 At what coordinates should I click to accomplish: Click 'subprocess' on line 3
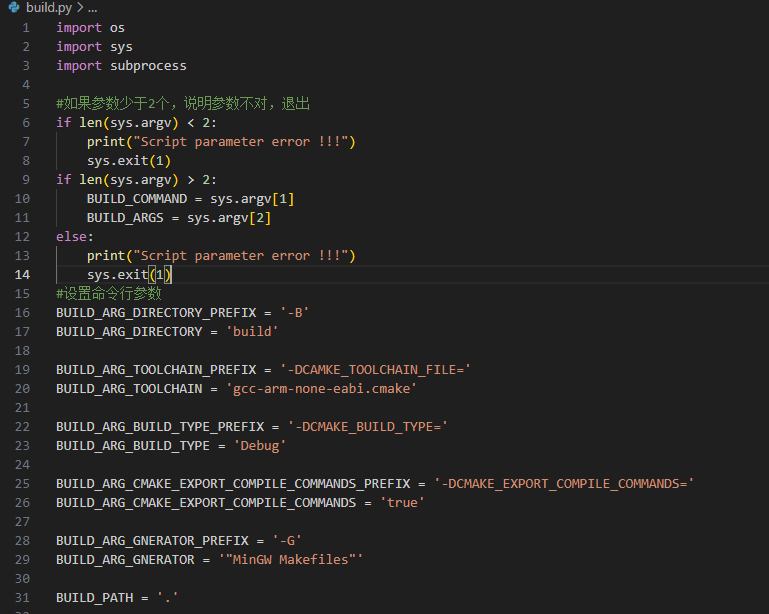pyautogui.click(x=148, y=66)
